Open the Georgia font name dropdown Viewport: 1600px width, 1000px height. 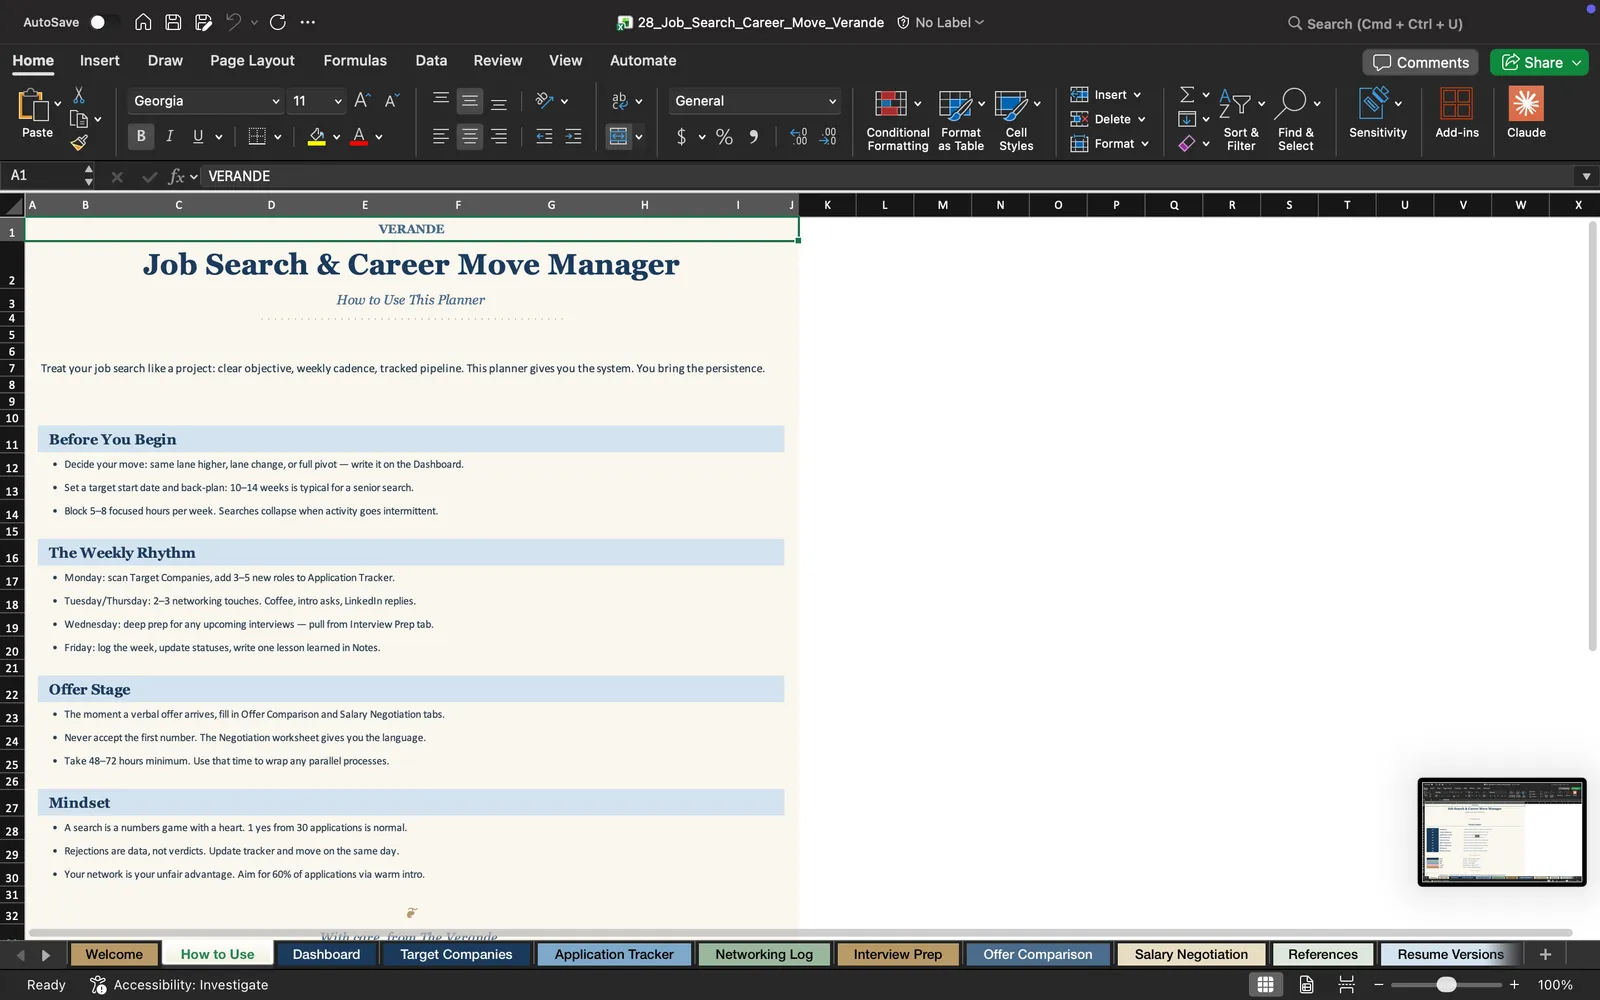point(276,101)
